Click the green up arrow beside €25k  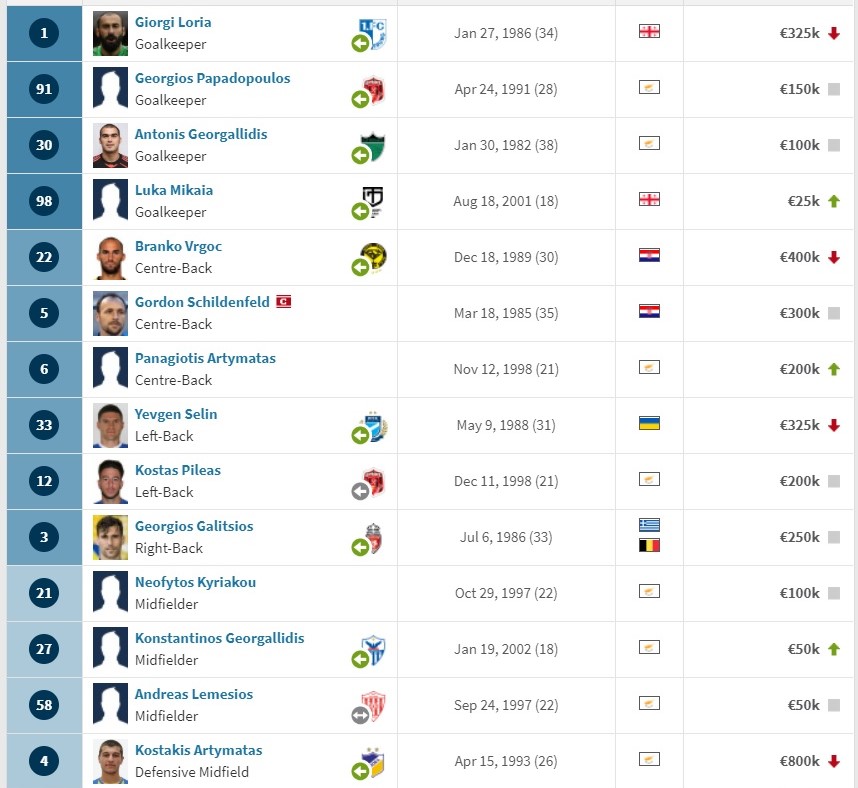tap(833, 201)
